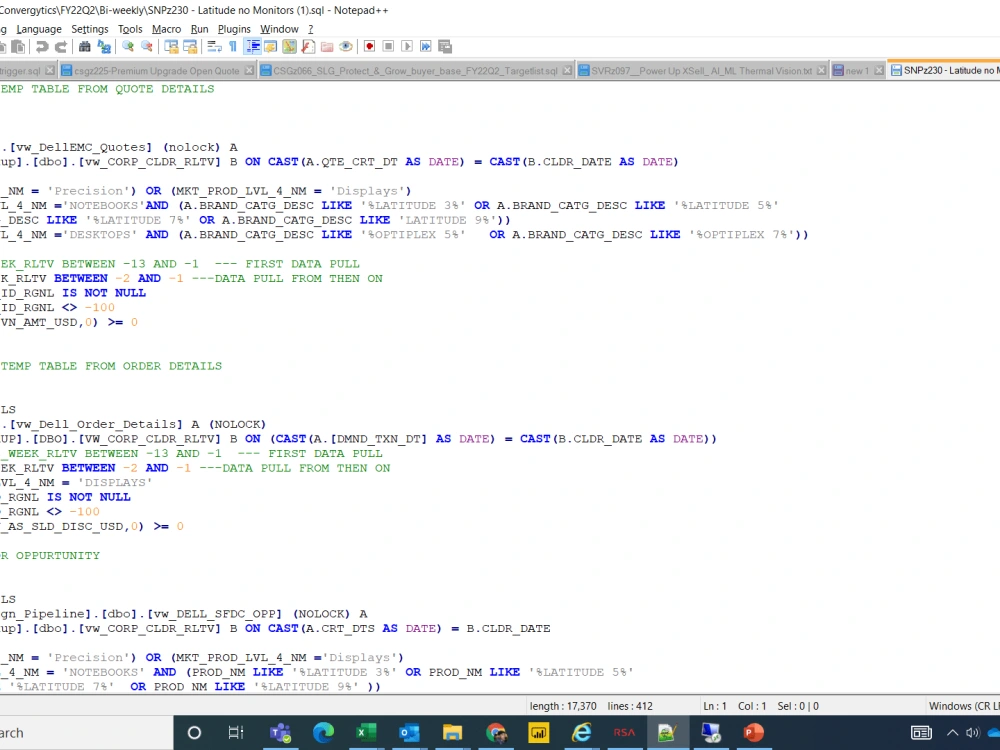The width and height of the screenshot is (1000, 750).
Task: Click the Zoom In magnifier icon
Action: point(128,47)
